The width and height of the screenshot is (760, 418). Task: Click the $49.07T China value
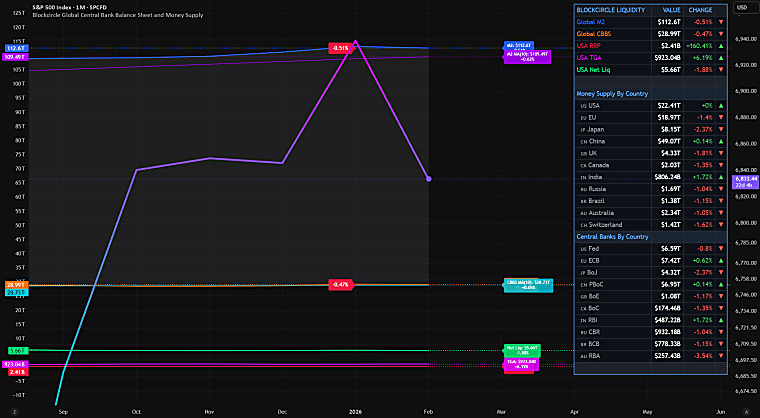pos(669,142)
